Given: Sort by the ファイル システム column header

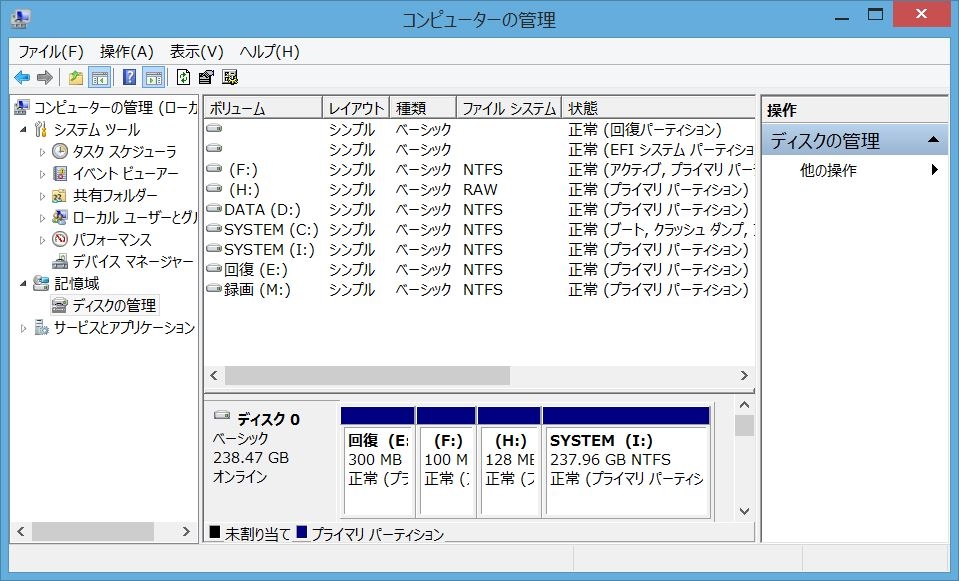Looking at the screenshot, I should click(509, 108).
